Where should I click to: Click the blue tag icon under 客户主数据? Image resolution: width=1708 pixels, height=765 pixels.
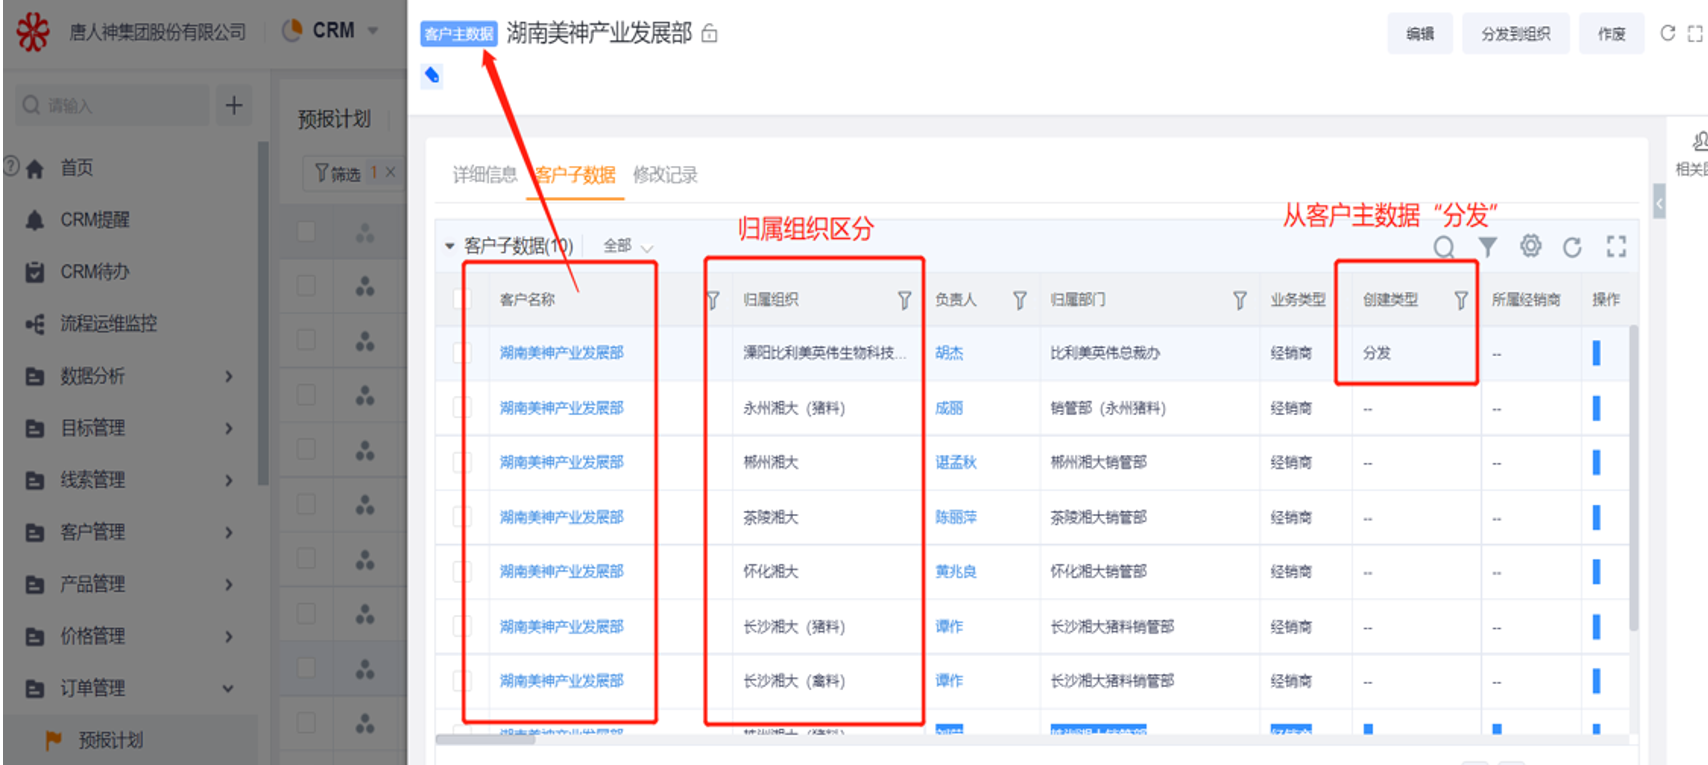[x=432, y=76]
